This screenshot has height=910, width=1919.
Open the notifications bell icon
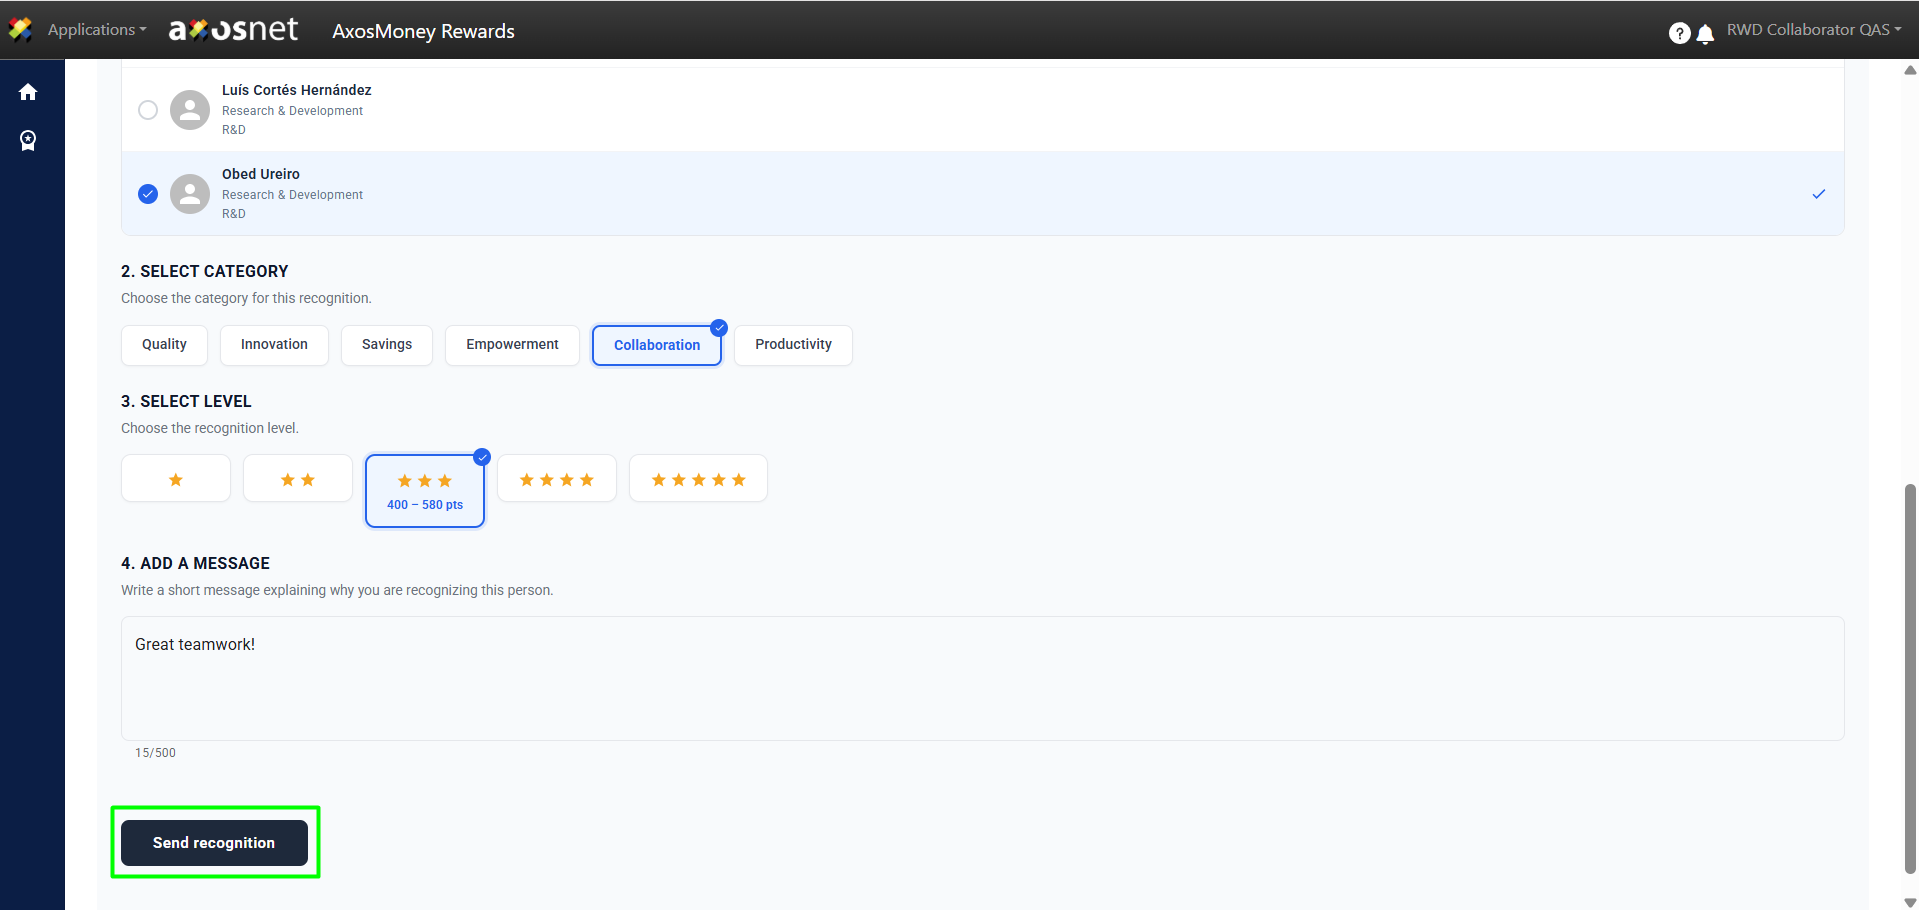[x=1706, y=34]
